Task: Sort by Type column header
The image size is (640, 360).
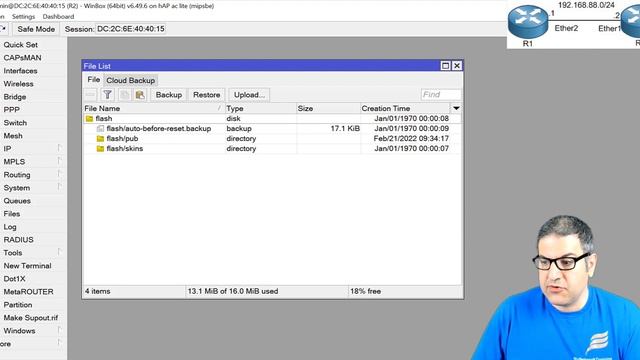Action: (x=260, y=109)
